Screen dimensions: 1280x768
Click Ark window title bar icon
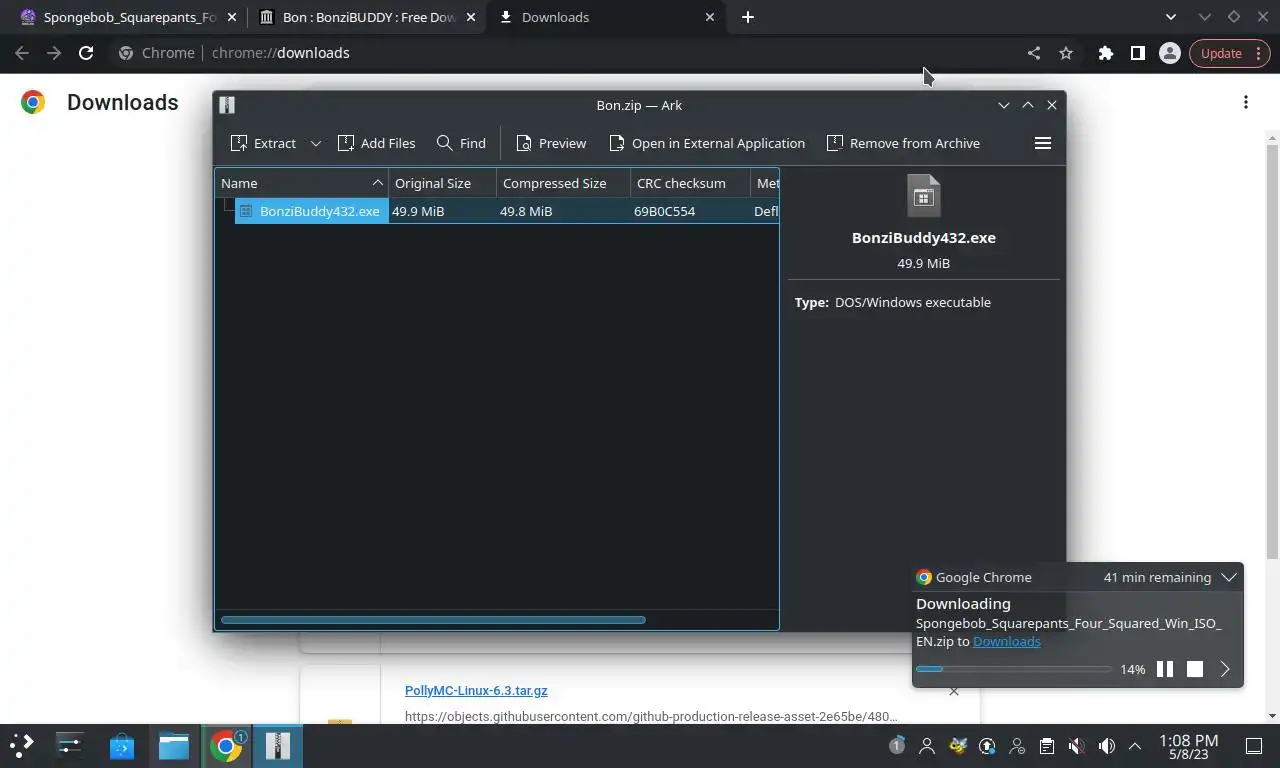[x=227, y=105]
